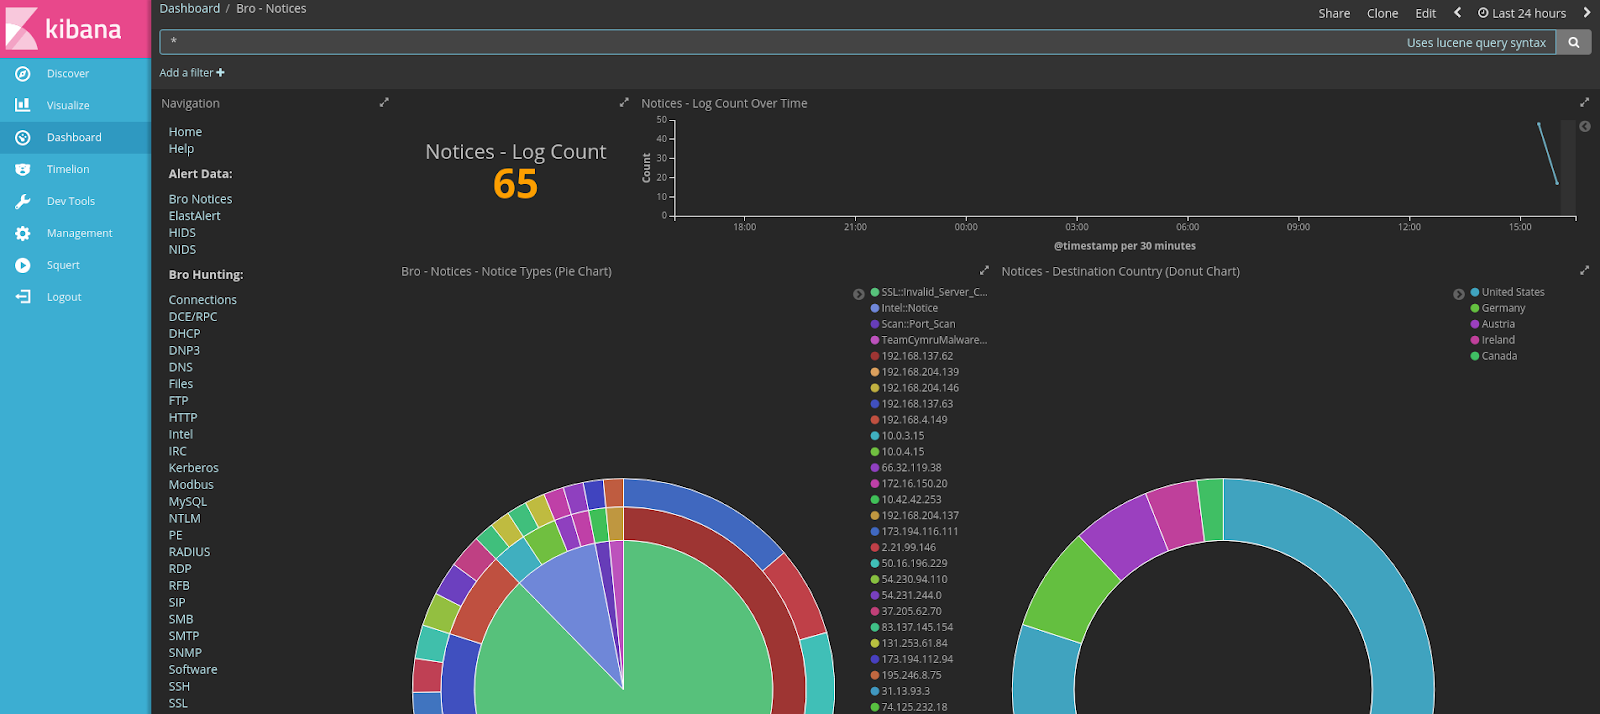
Task: Click the United States legend color dot
Action: pos(1474,292)
